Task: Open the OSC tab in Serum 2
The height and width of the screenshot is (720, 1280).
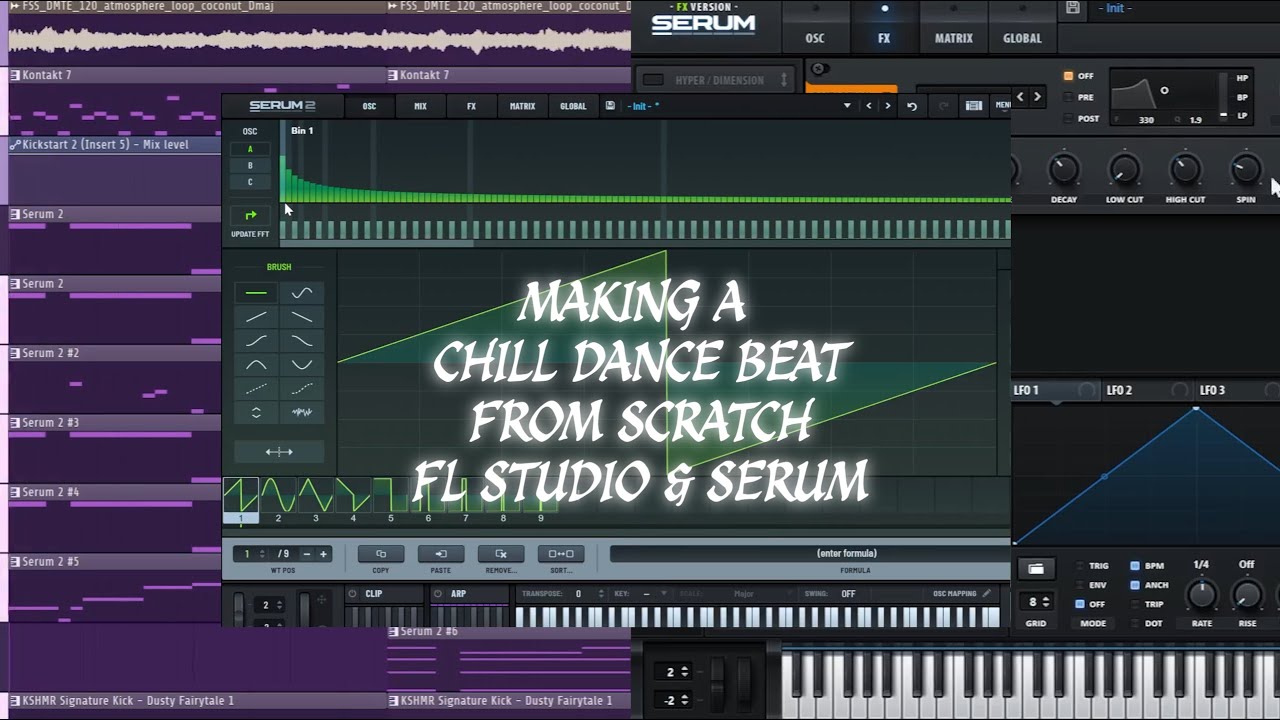Action: pyautogui.click(x=369, y=106)
